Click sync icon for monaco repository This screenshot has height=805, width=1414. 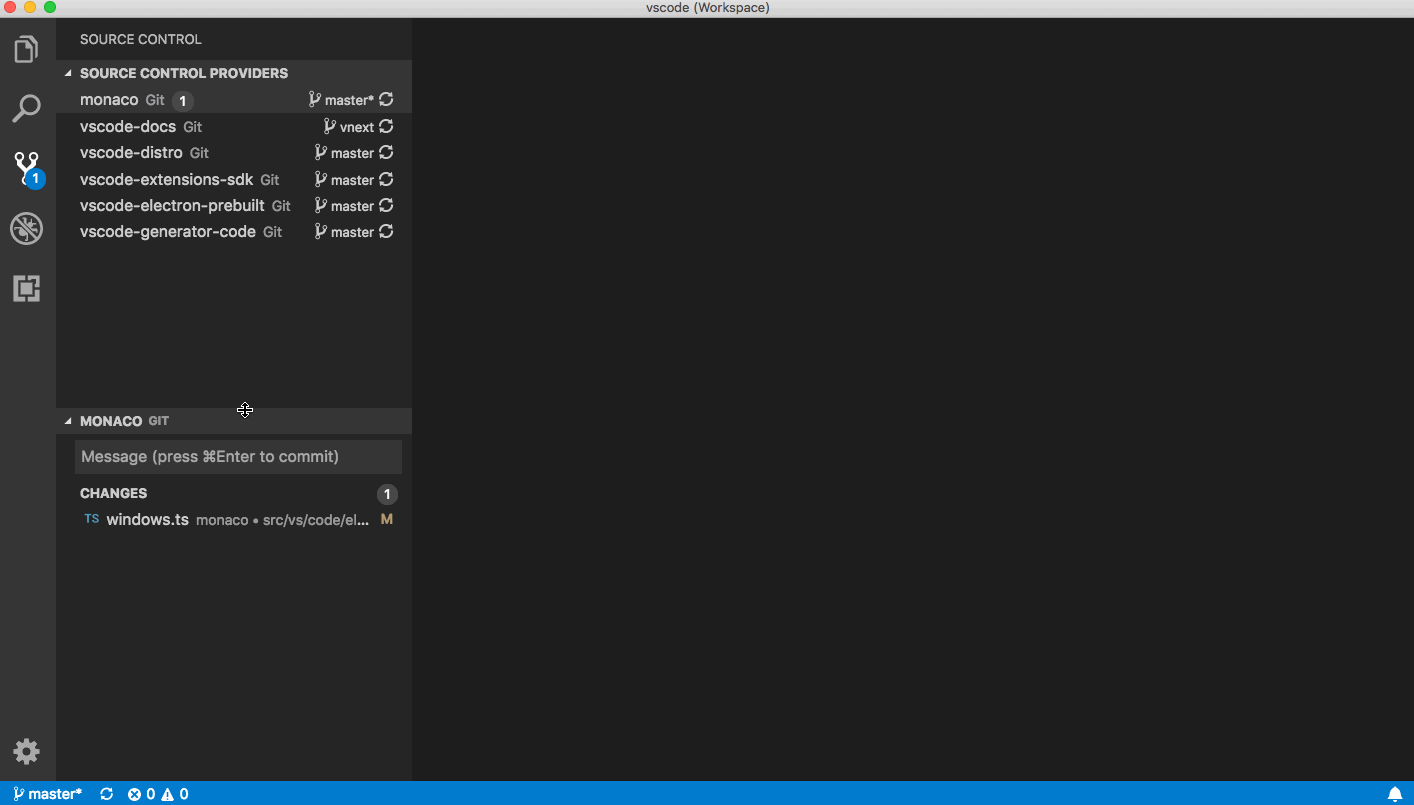click(x=386, y=100)
